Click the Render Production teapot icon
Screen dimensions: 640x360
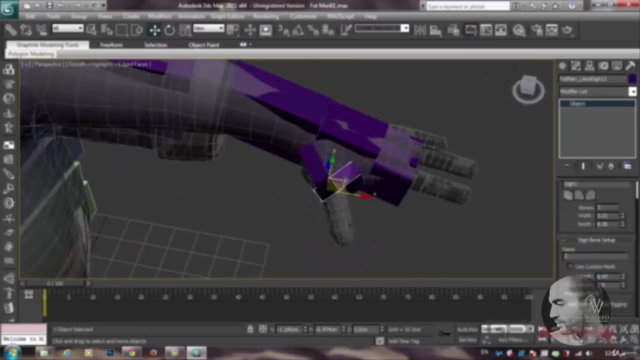tap(567, 30)
